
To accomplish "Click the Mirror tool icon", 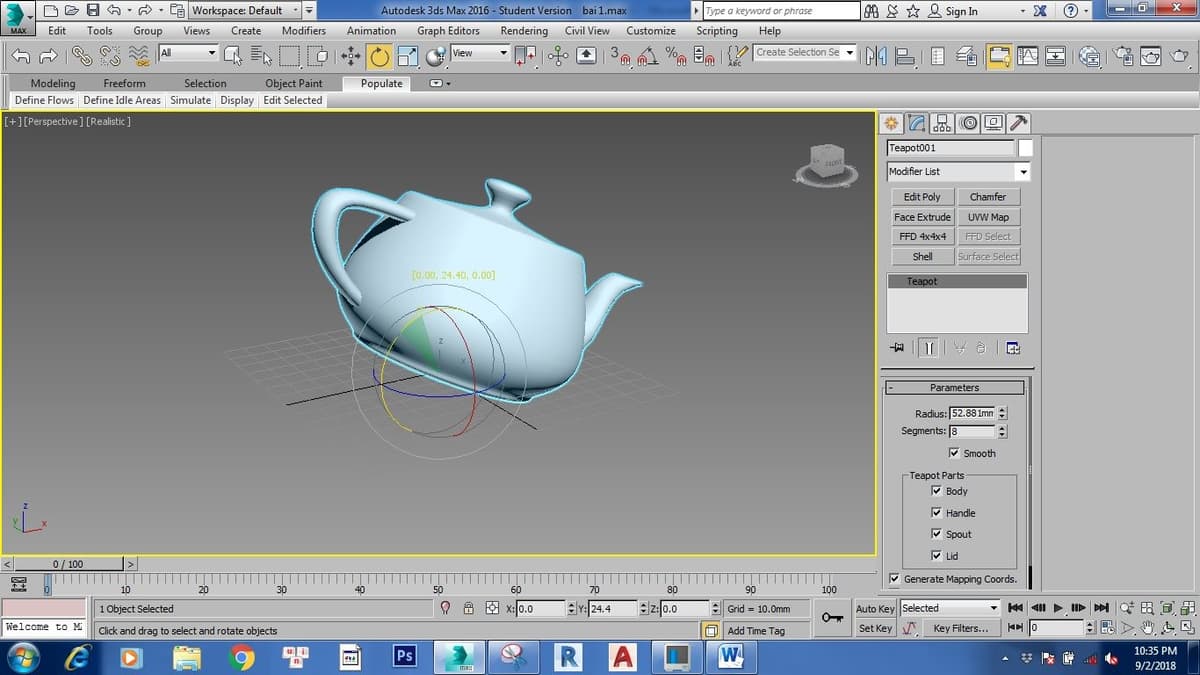I will [876, 57].
